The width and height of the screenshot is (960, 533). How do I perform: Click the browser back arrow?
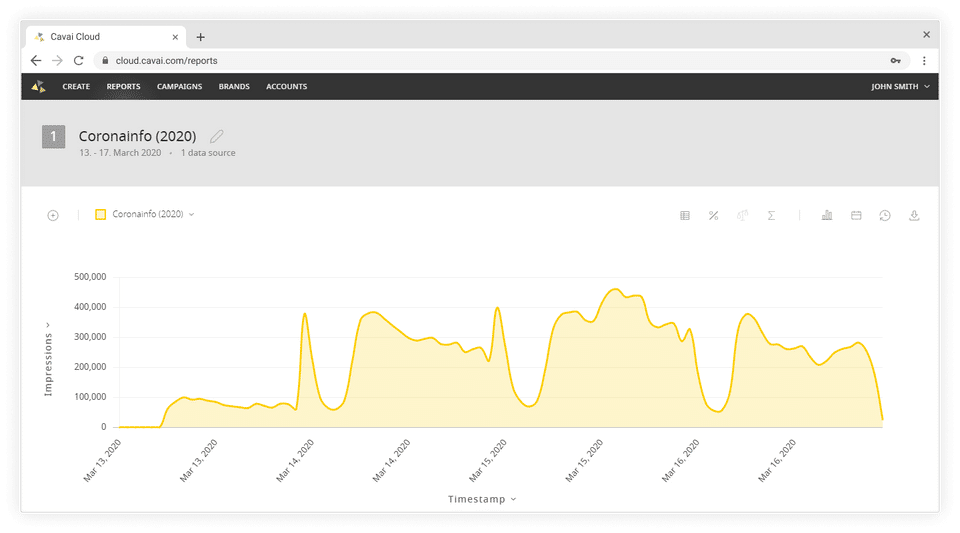click(x=36, y=61)
